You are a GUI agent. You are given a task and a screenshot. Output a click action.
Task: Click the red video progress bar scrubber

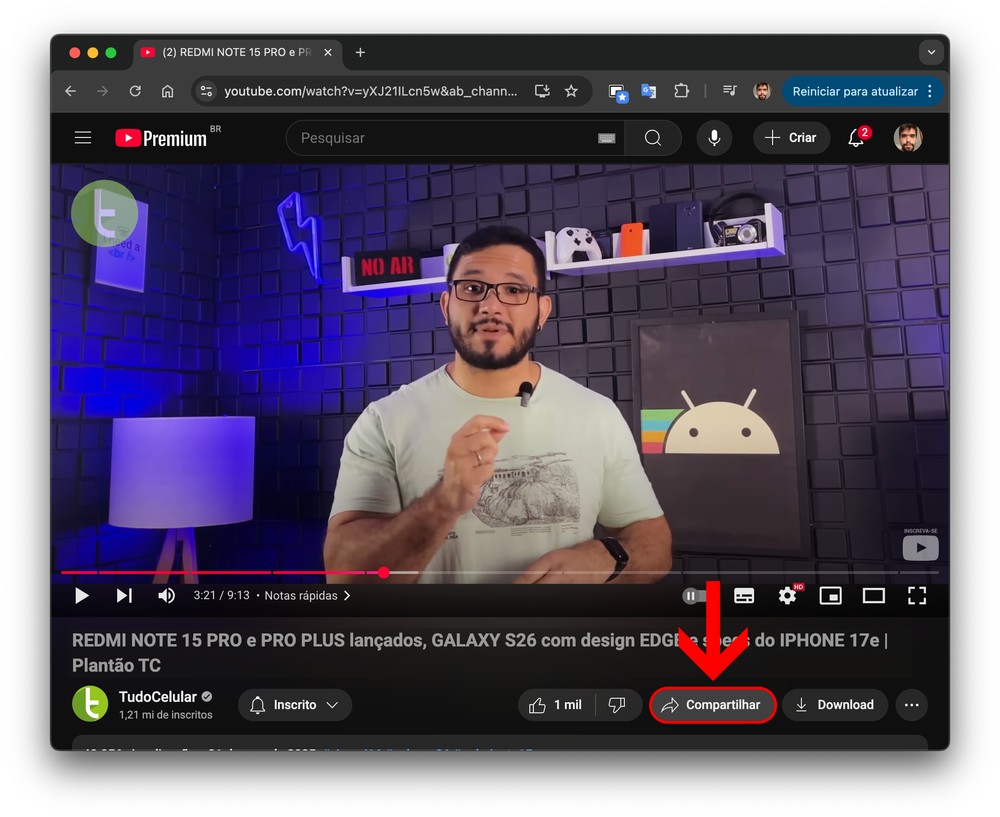pyautogui.click(x=384, y=573)
